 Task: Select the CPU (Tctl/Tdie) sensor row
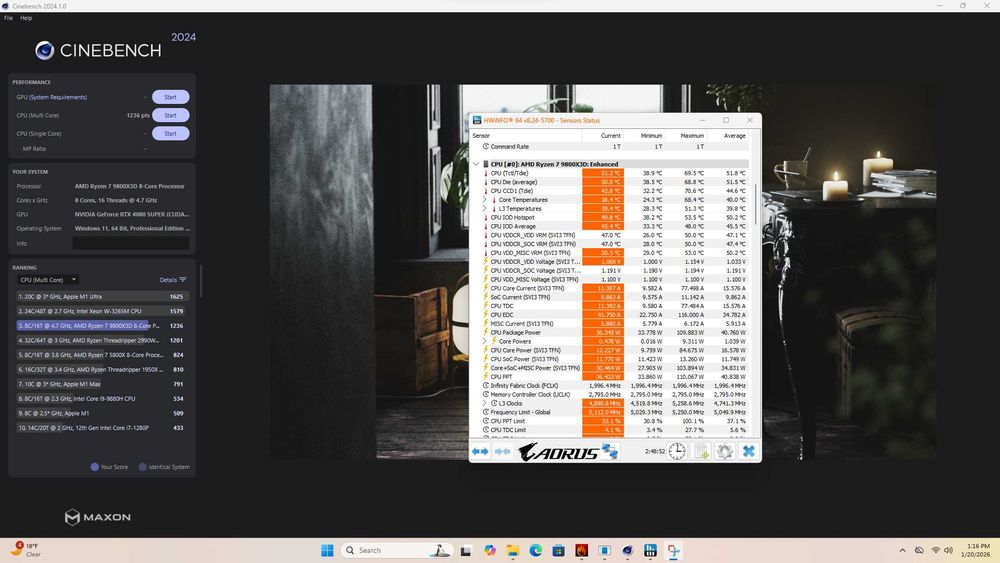point(610,173)
